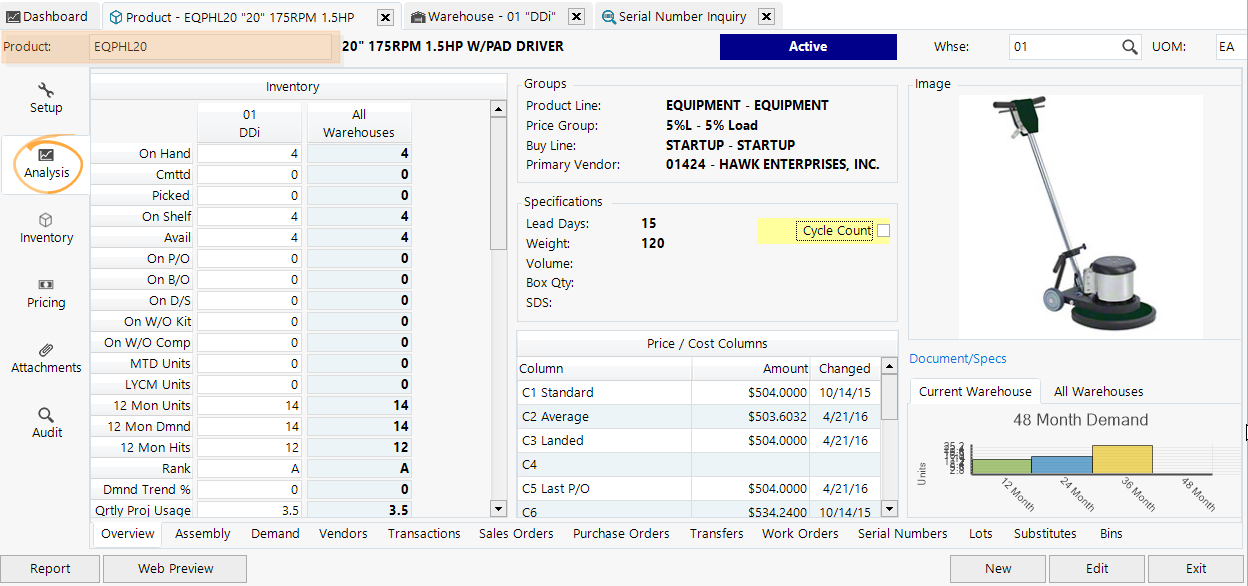Switch to the Demand tab
Viewport: 1248px width, 586px height.
(275, 533)
